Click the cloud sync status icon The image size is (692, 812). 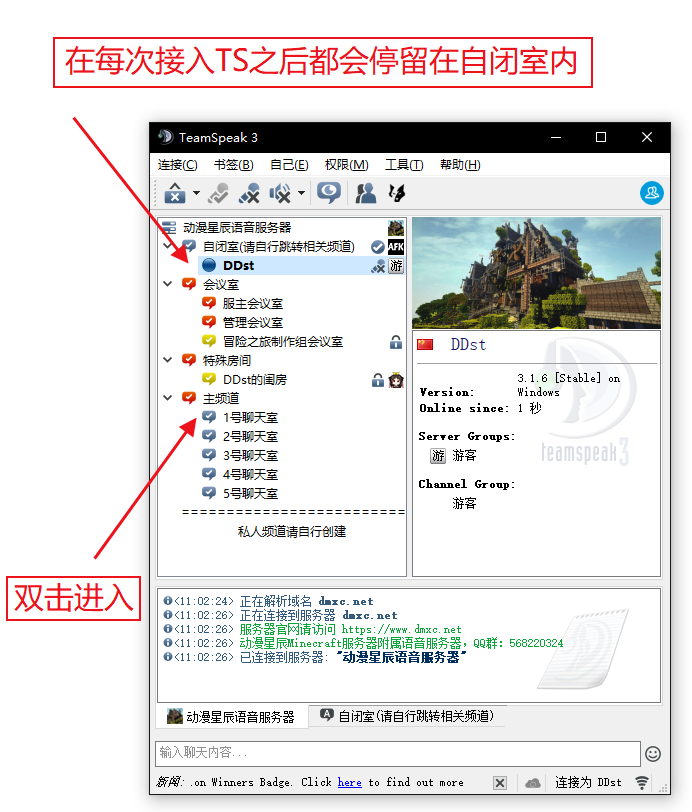(x=533, y=782)
